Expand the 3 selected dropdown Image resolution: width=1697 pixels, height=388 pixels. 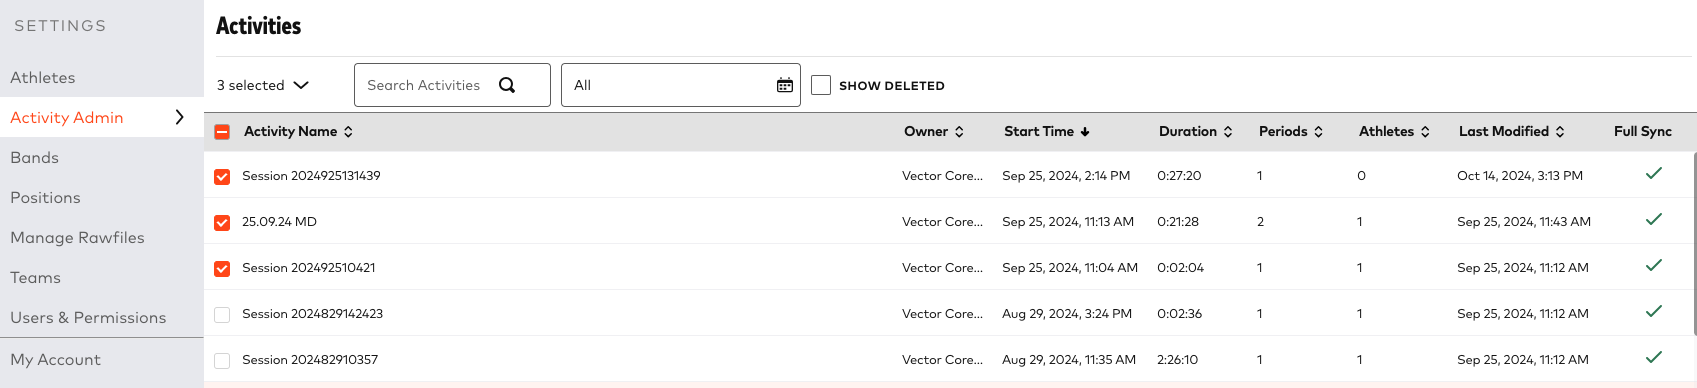pos(263,85)
